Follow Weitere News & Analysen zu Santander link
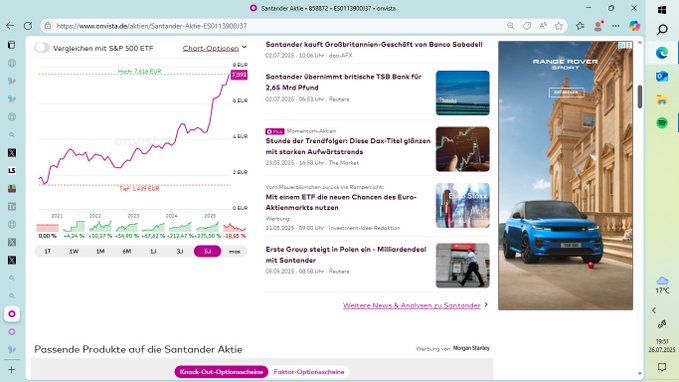Screen dimensions: 679x382 (x=412, y=305)
